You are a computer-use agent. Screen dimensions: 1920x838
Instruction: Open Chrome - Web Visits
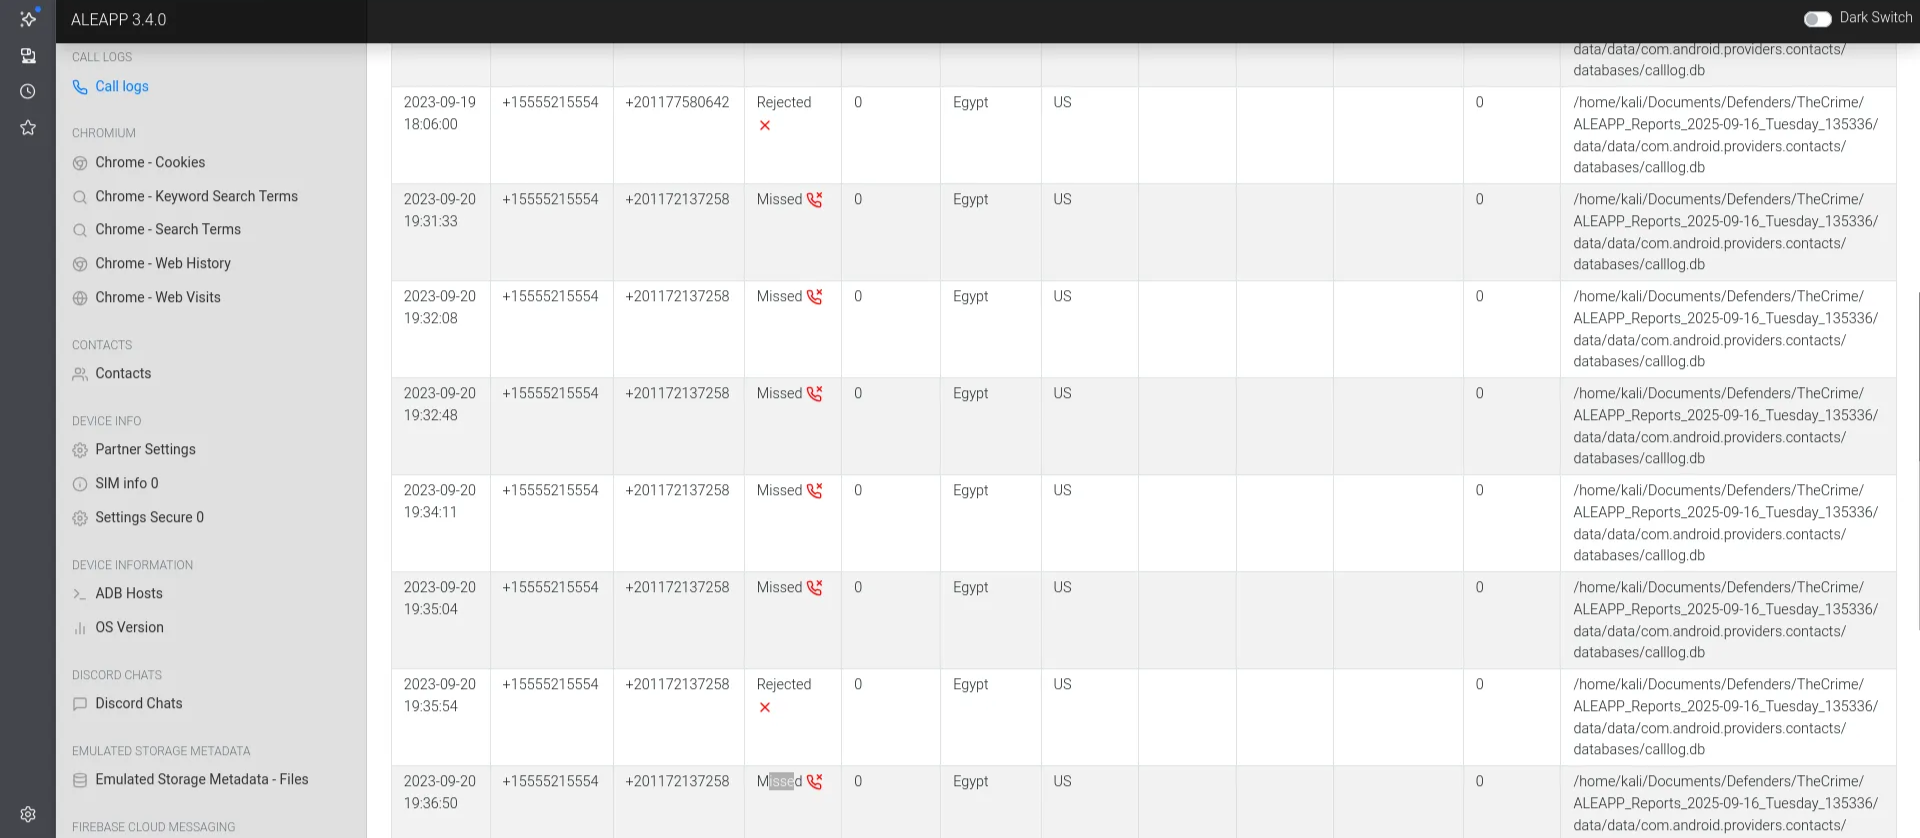click(x=158, y=297)
